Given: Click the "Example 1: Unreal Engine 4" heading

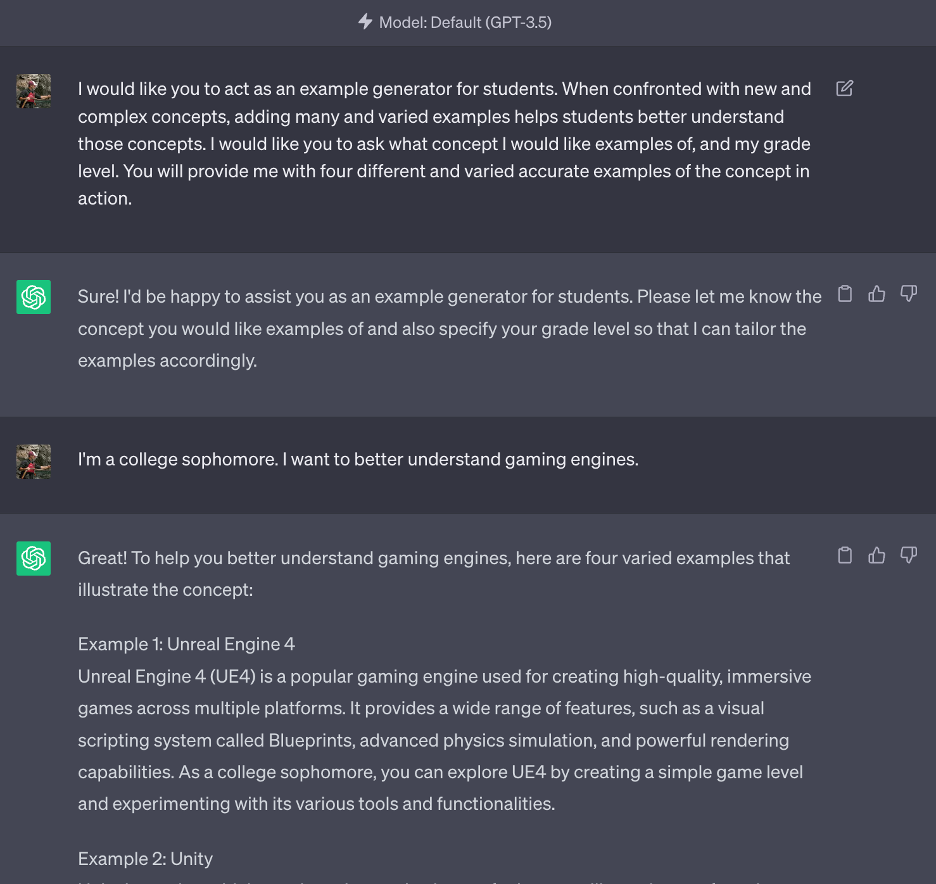Looking at the screenshot, I should [x=186, y=644].
